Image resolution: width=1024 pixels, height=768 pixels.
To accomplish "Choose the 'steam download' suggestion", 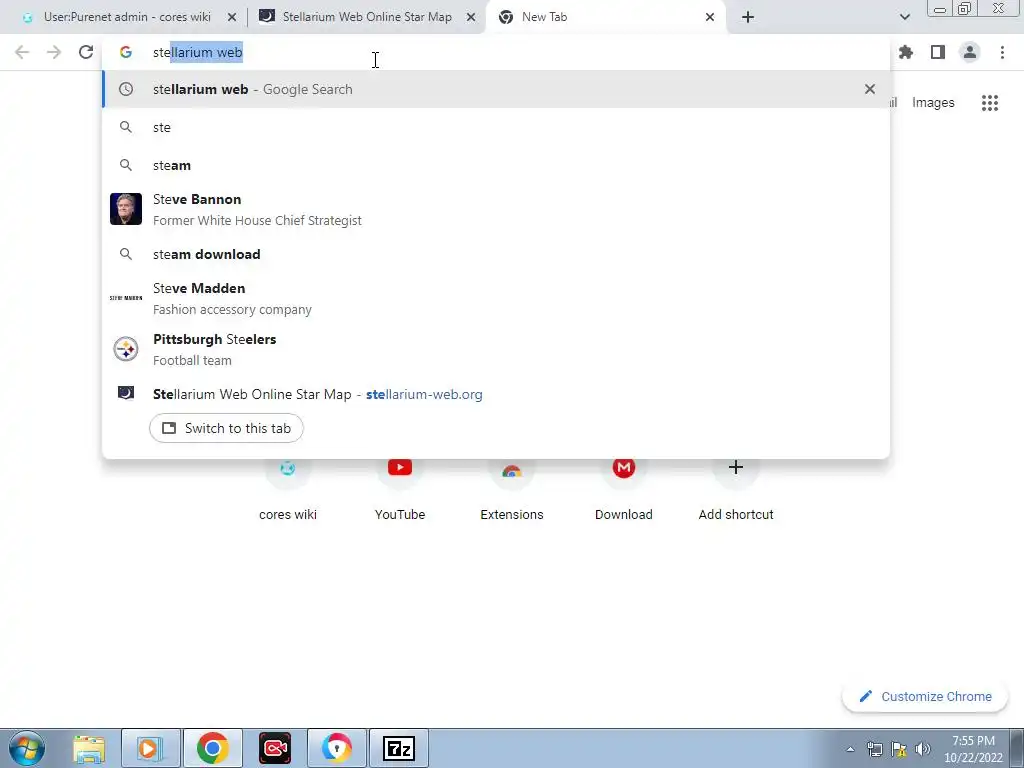I will (x=496, y=254).
